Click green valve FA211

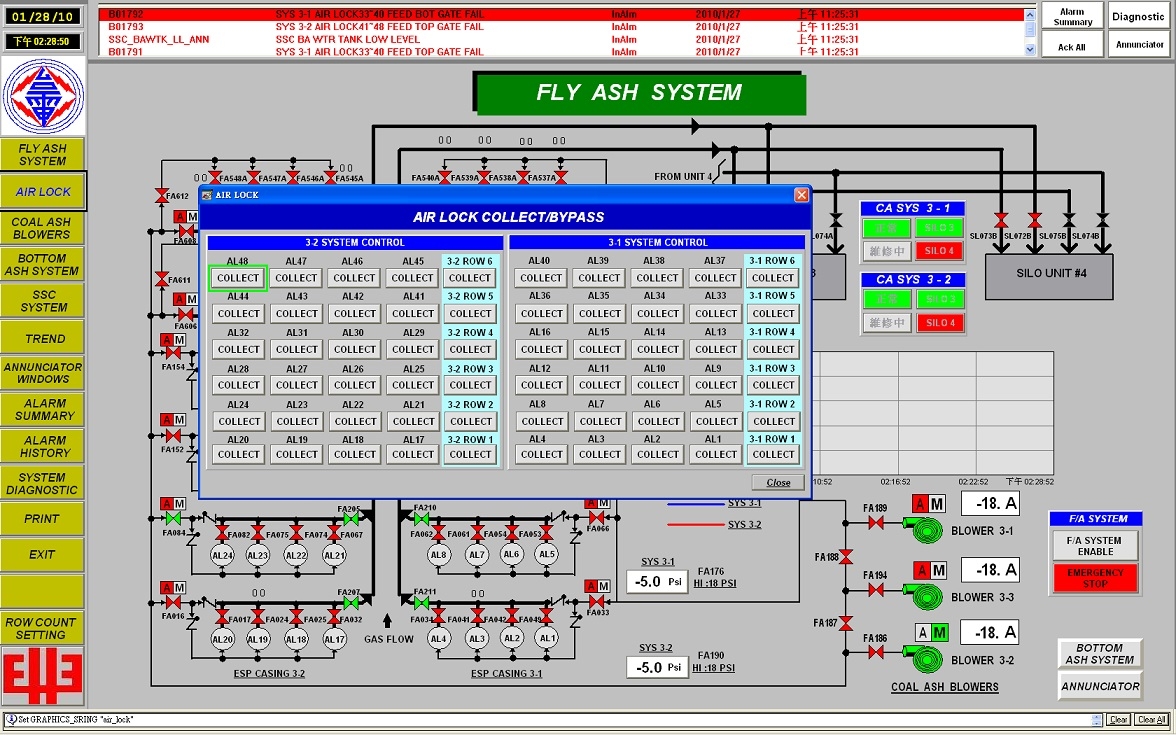point(422,602)
